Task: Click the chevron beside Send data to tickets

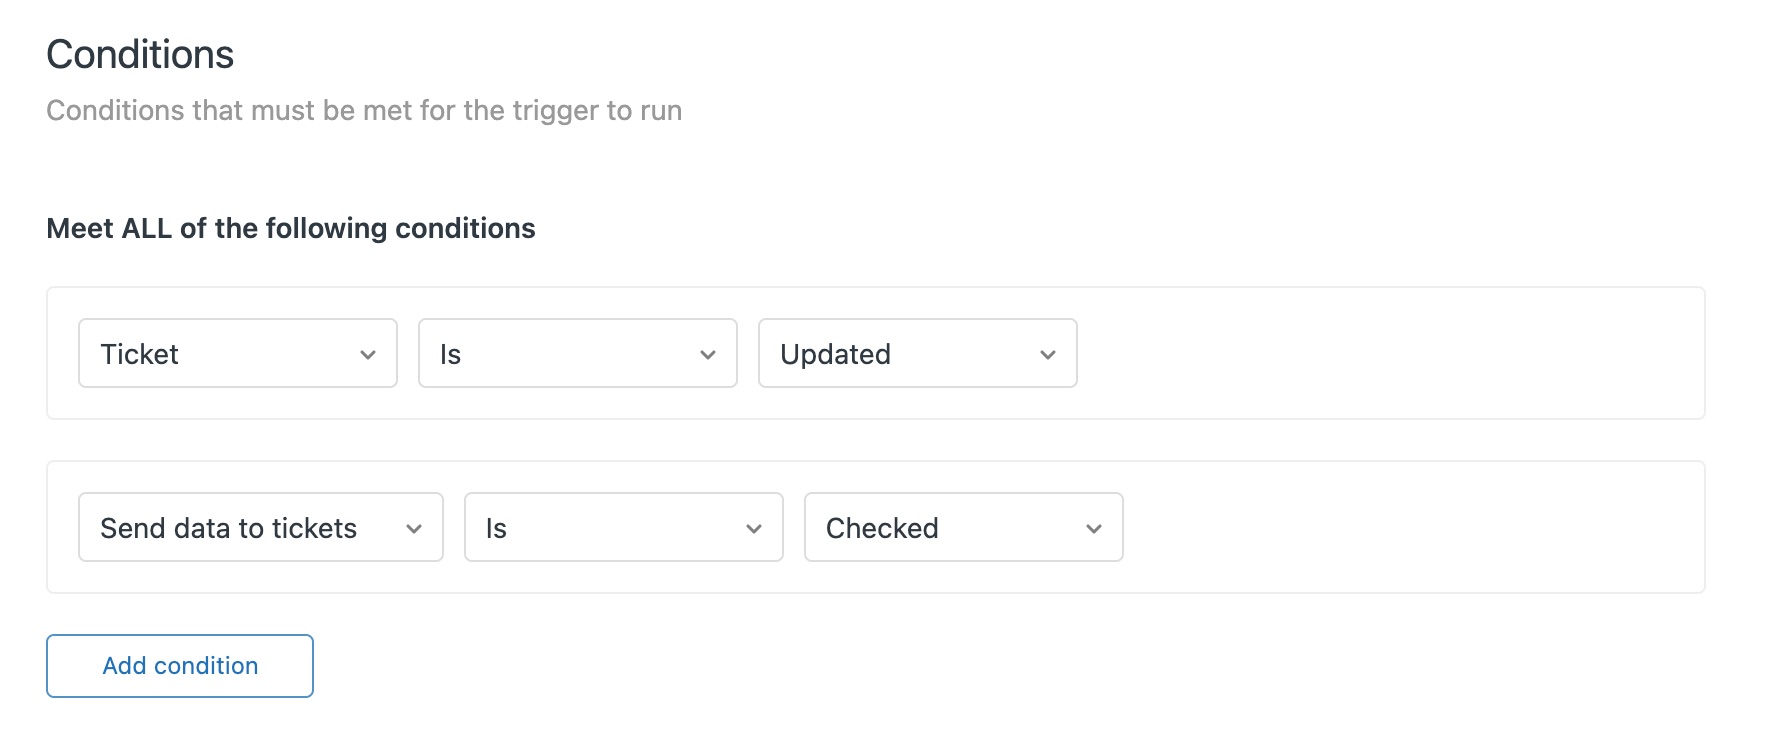Action: click(414, 529)
